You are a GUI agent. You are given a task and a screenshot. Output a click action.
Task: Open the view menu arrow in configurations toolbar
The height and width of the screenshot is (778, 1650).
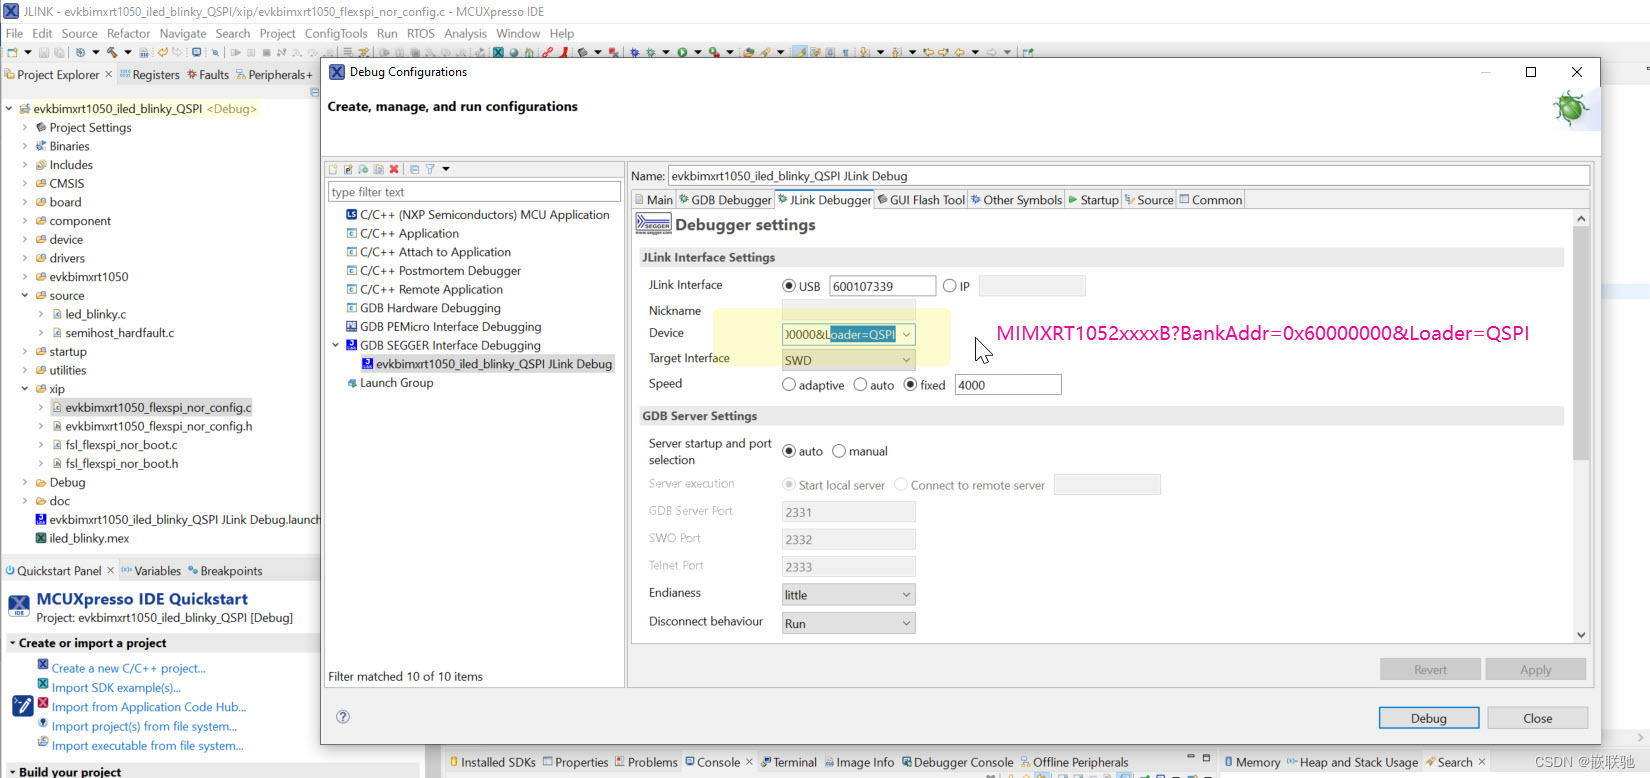tap(446, 169)
